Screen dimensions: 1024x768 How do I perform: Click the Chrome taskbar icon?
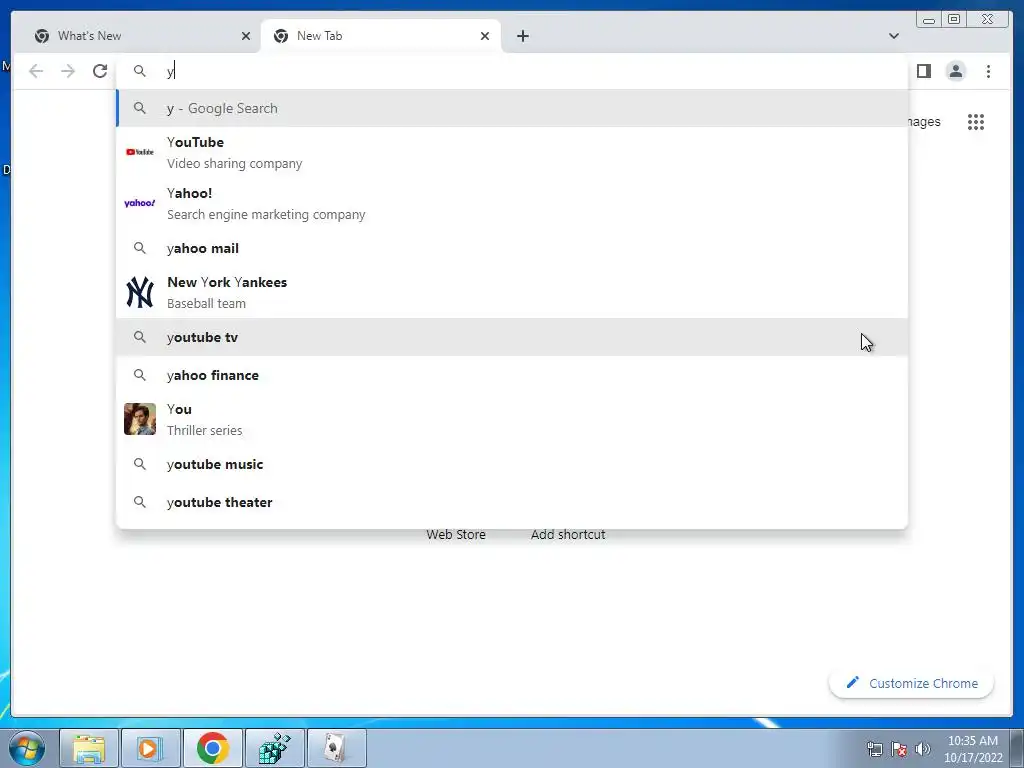pos(213,748)
